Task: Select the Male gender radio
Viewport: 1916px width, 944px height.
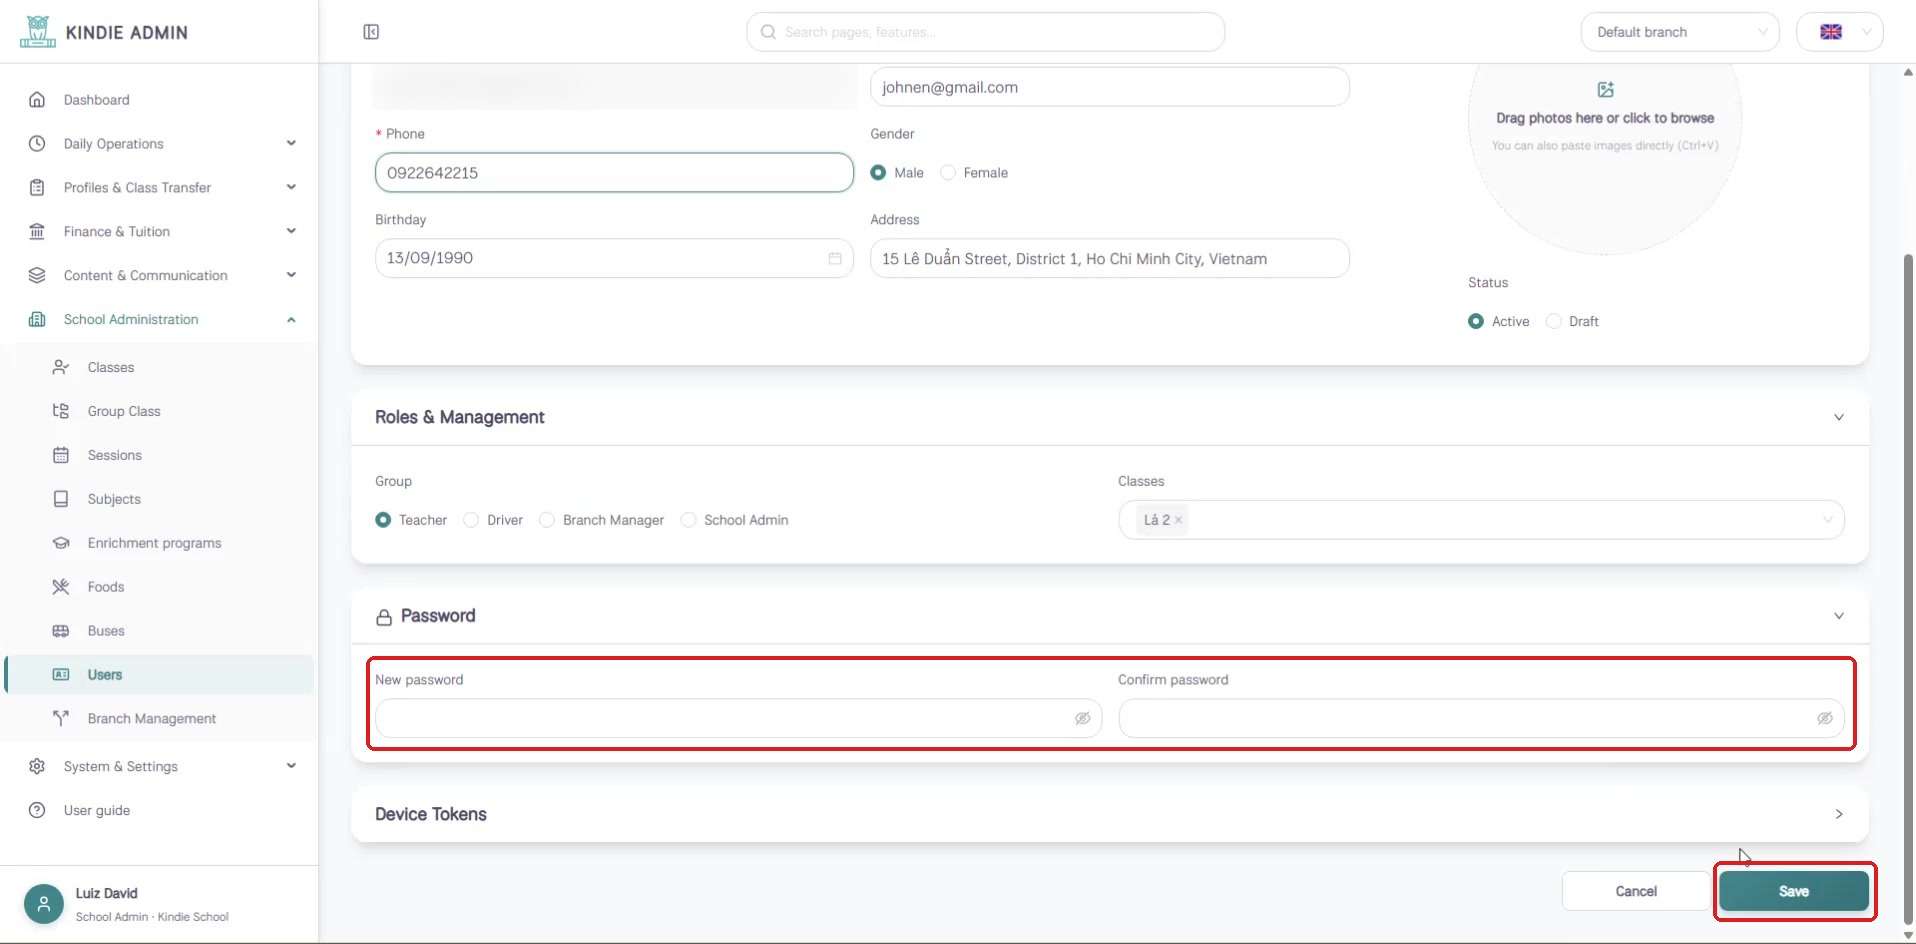Action: click(878, 173)
